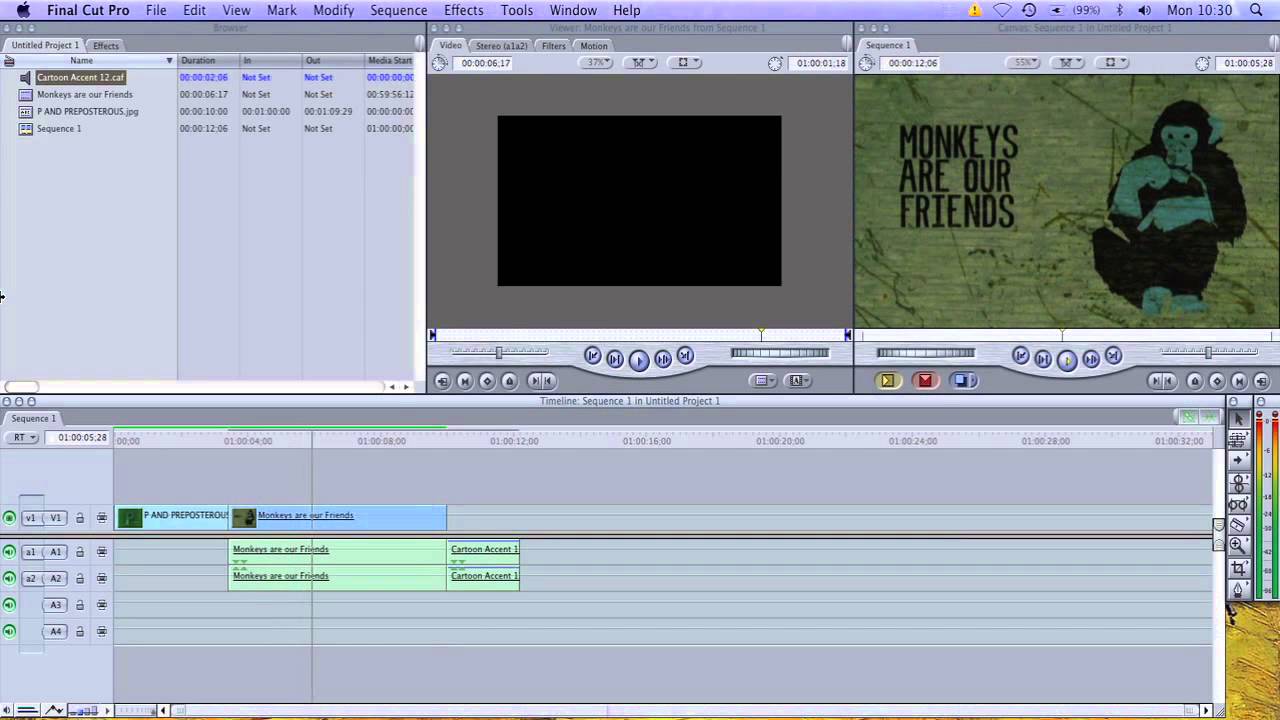Select Sequence 1 in the Browser list
Viewport: 1280px width, 720px height.
(x=59, y=128)
